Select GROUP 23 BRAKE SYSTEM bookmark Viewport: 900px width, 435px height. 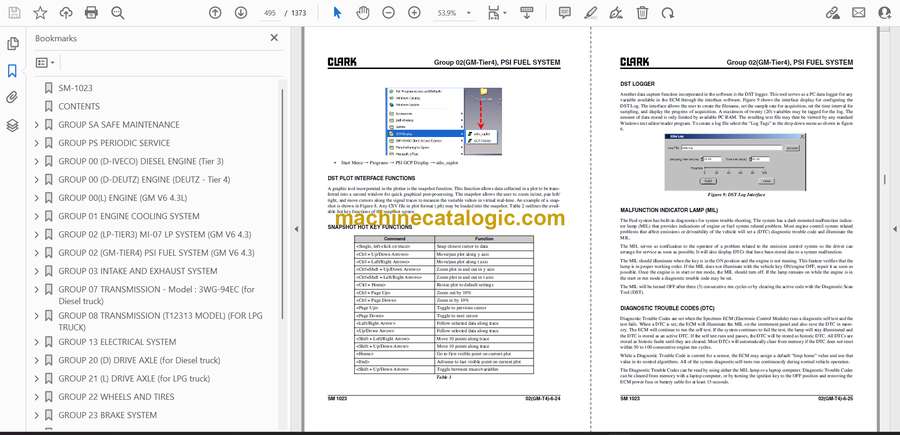(x=107, y=415)
